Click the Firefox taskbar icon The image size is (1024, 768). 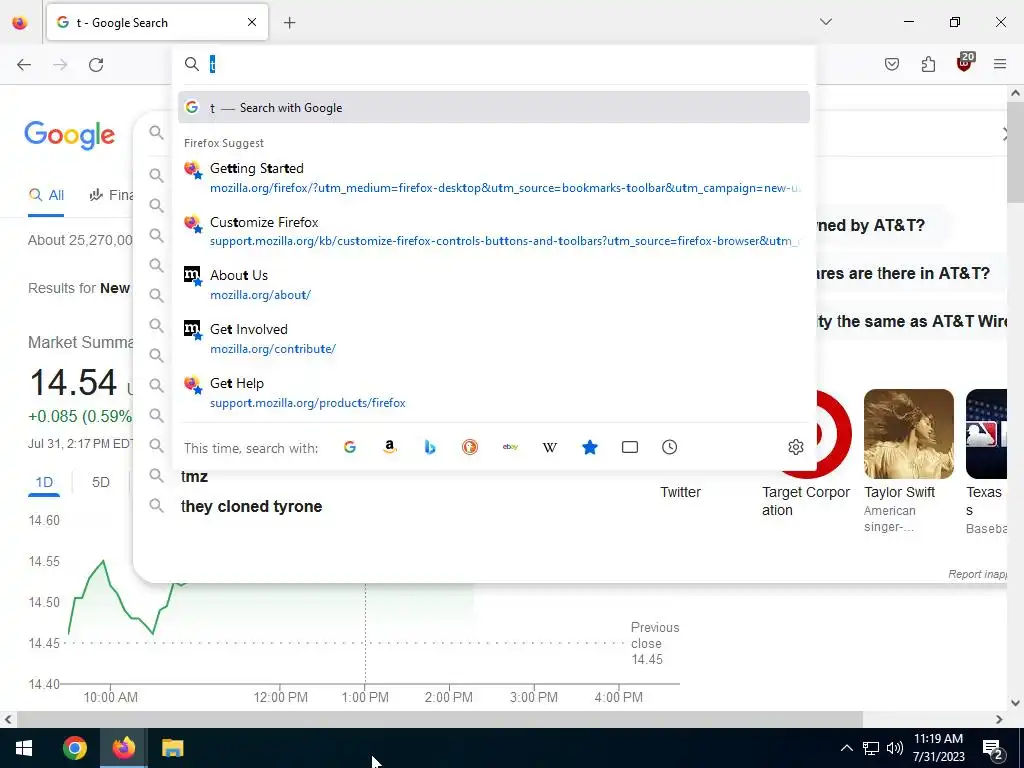[x=123, y=748]
